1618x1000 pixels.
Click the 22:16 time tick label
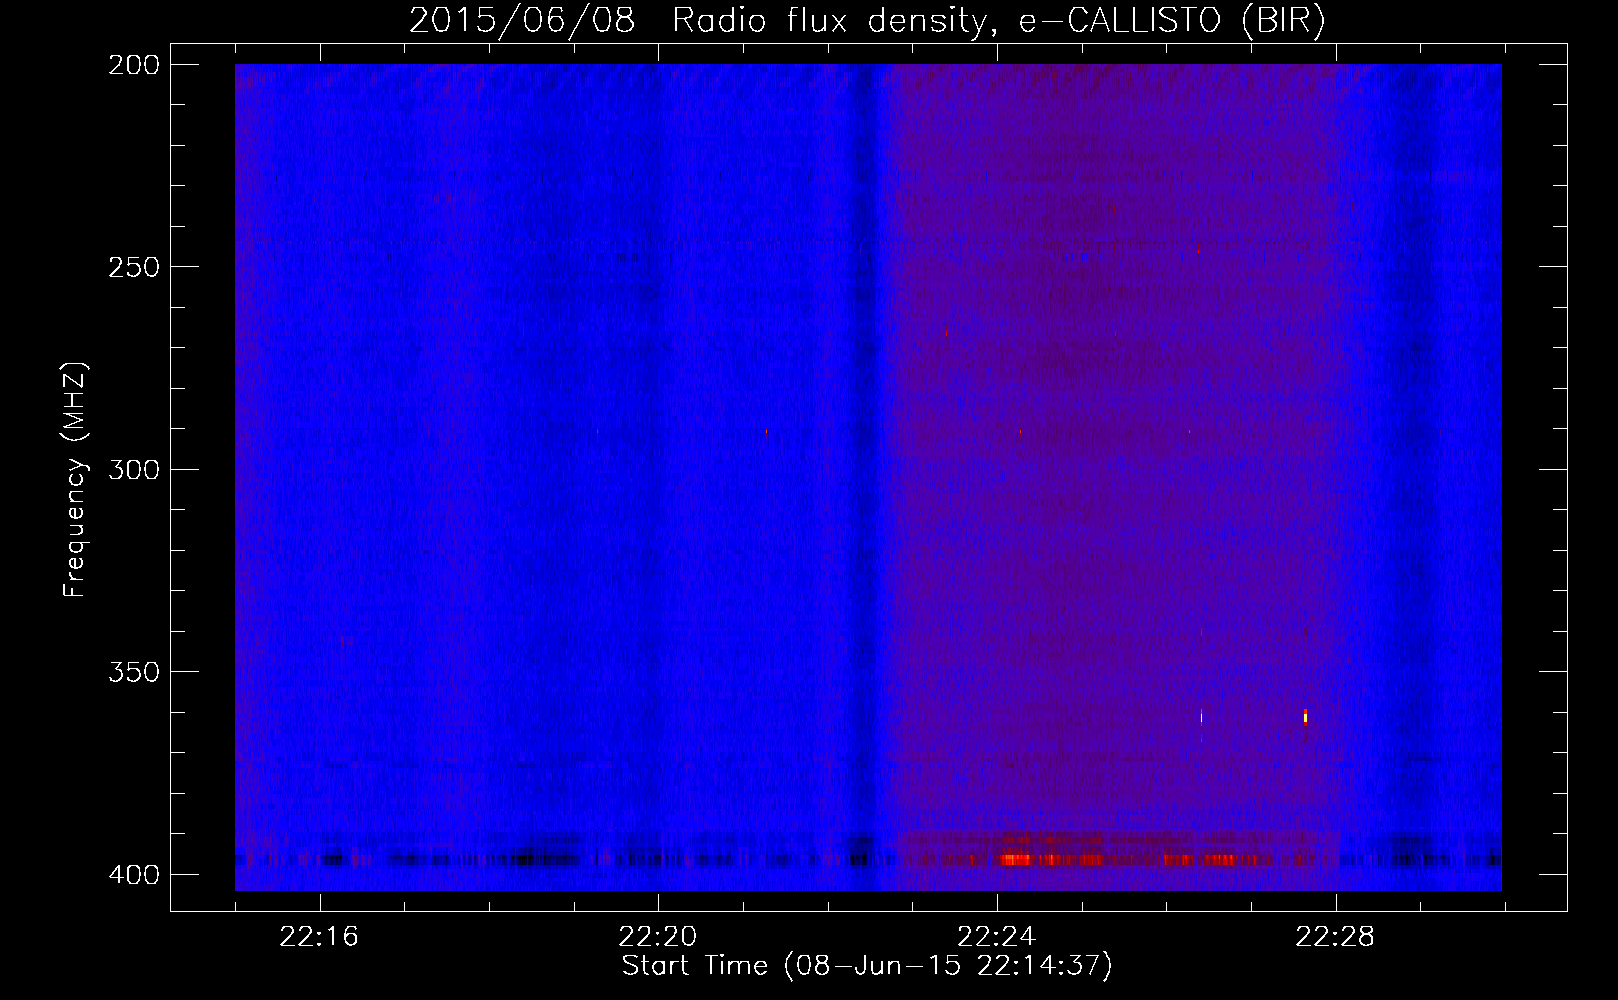click(319, 936)
